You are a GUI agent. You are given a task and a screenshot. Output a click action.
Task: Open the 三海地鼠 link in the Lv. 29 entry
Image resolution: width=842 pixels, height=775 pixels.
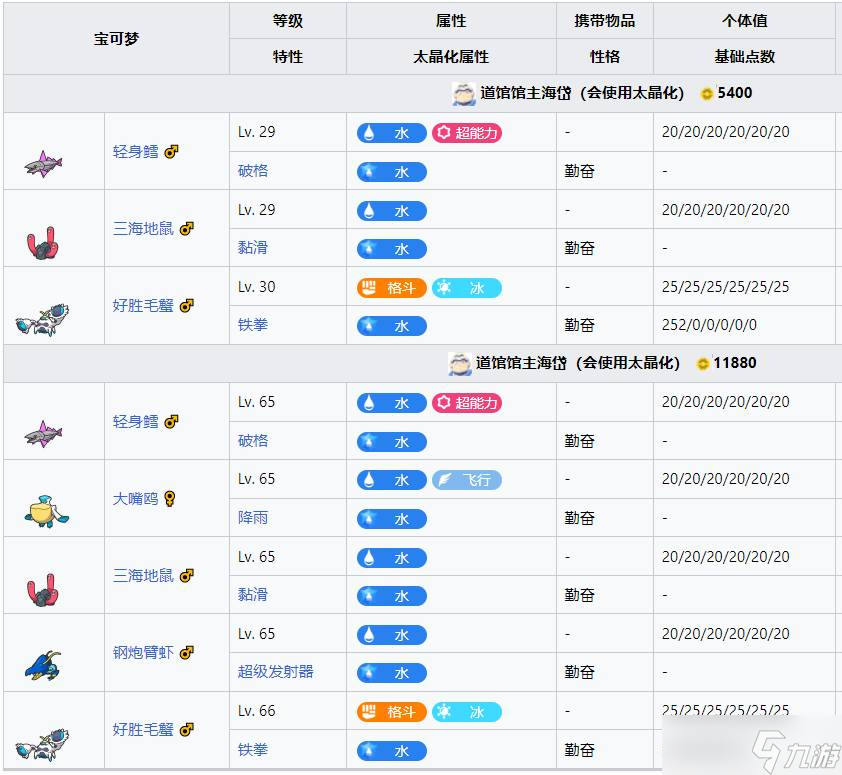click(143, 229)
